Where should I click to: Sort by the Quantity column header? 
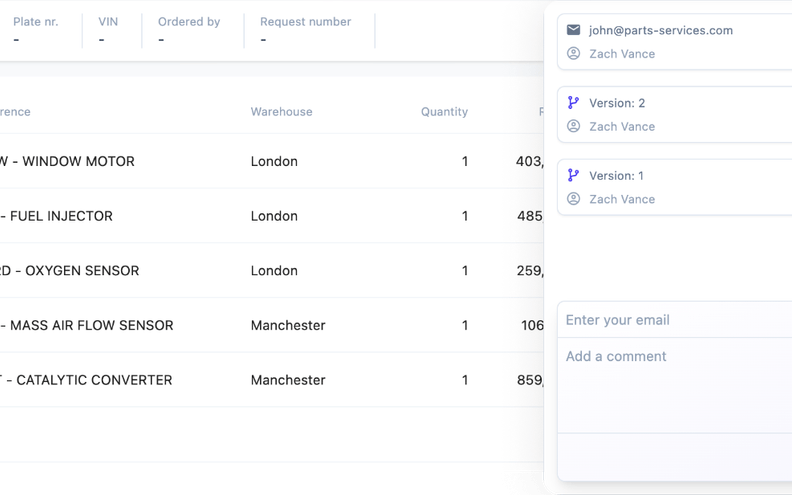click(x=444, y=112)
